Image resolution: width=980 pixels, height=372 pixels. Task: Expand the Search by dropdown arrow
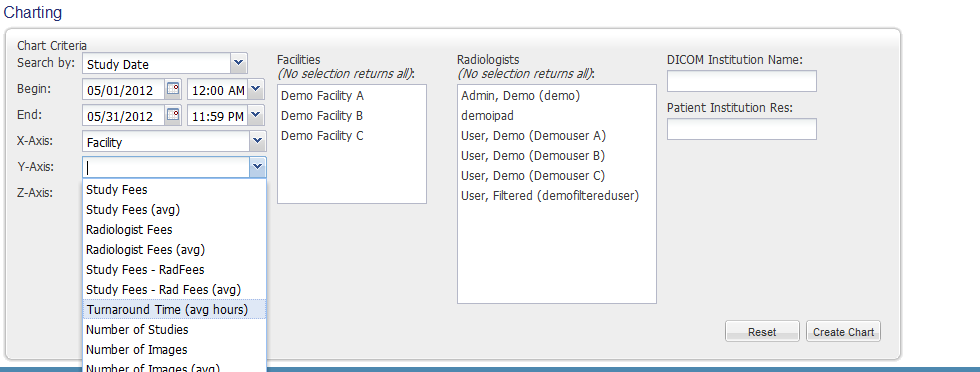click(x=239, y=63)
